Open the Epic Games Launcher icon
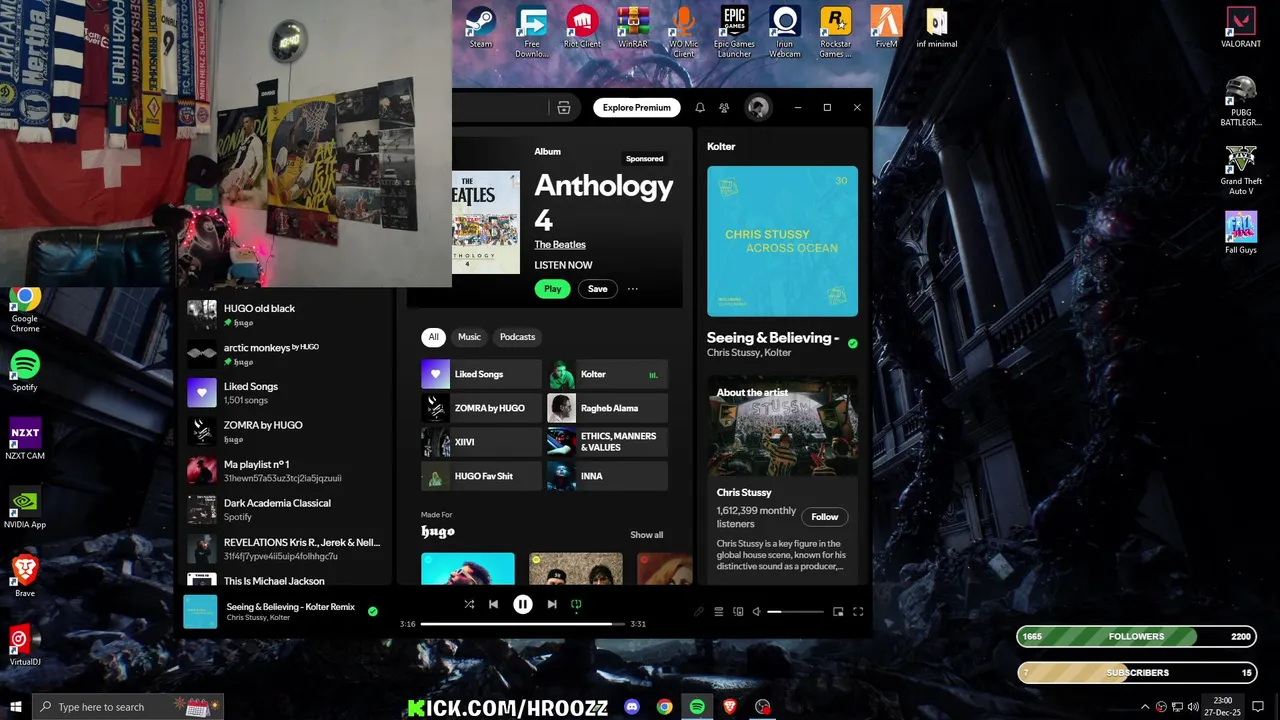The height and width of the screenshot is (720, 1280). point(734,32)
